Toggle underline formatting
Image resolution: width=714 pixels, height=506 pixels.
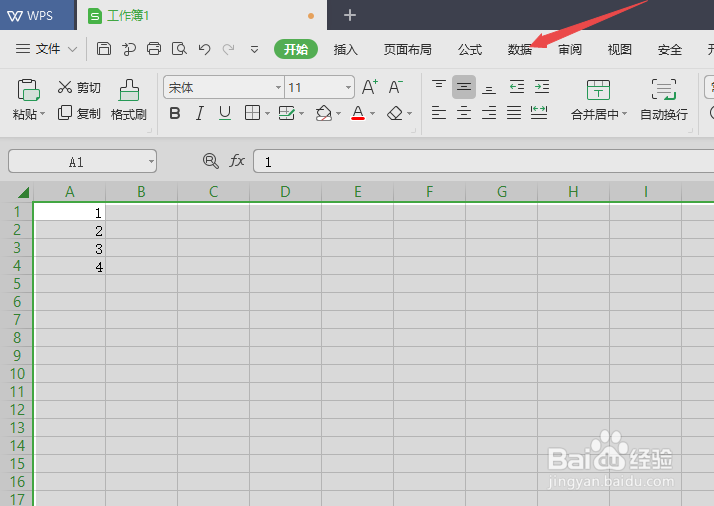[x=225, y=113]
